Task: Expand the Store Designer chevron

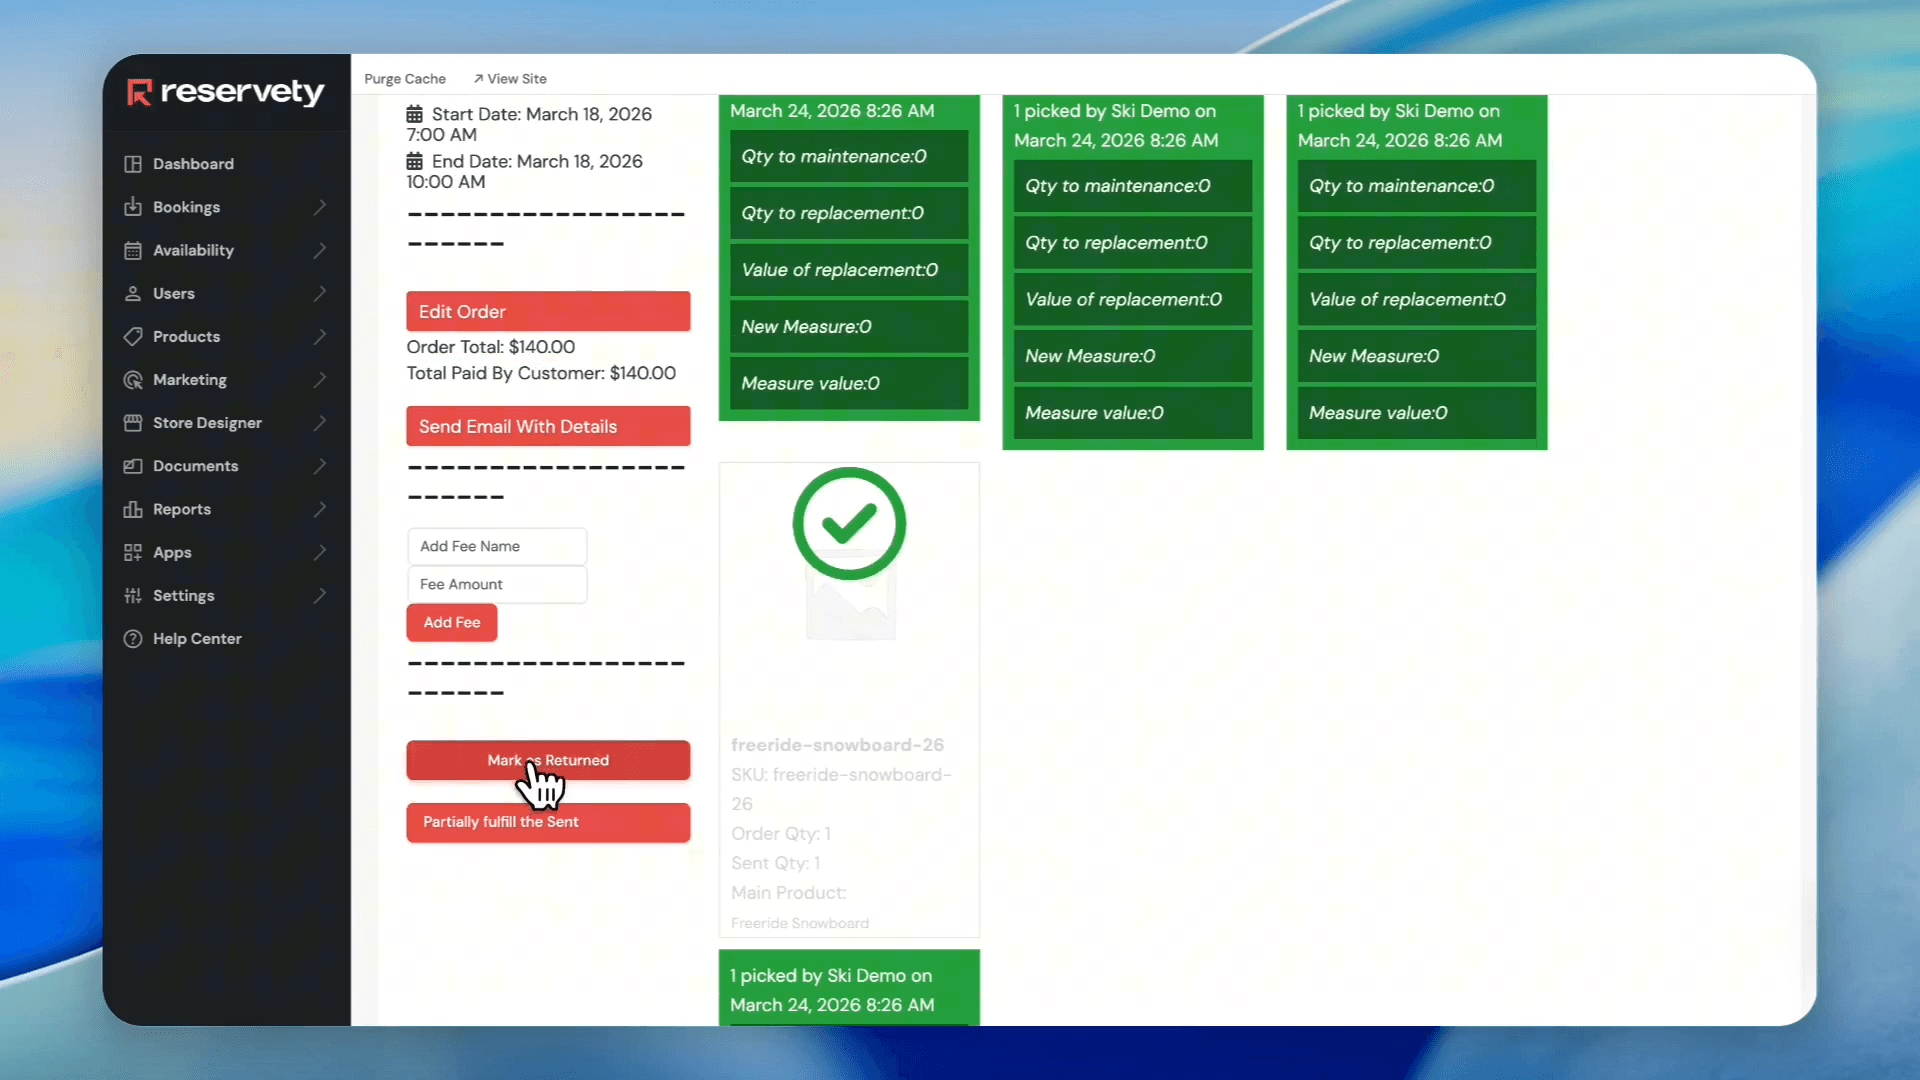Action: click(320, 423)
